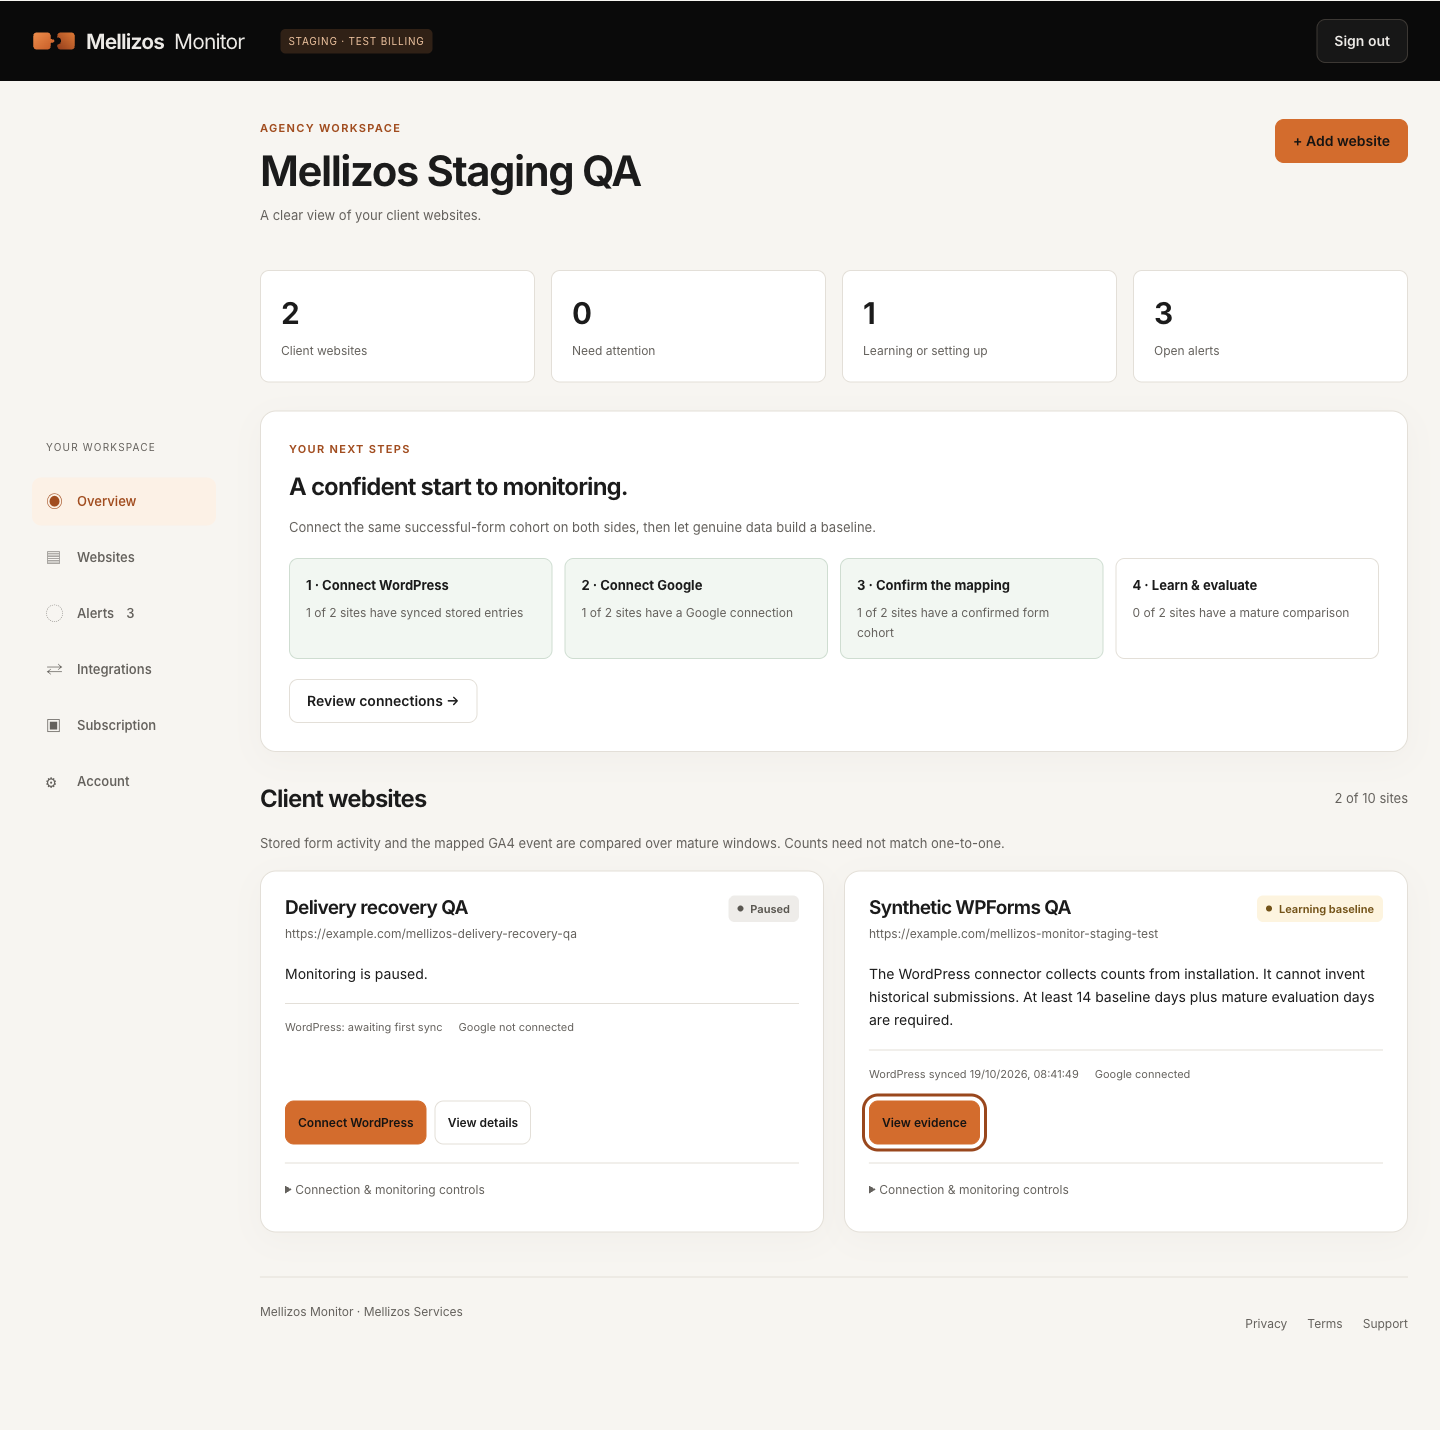The height and width of the screenshot is (1430, 1440).
Task: Click the mellizos-monitor-staging-test URL text
Action: pyautogui.click(x=1013, y=934)
